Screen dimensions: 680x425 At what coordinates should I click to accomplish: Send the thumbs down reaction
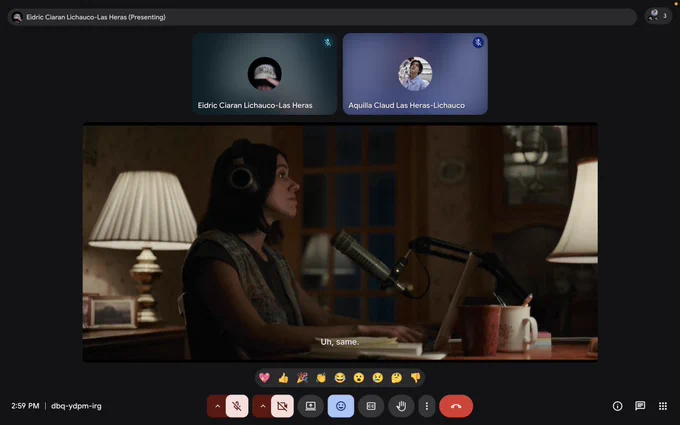[x=415, y=378]
